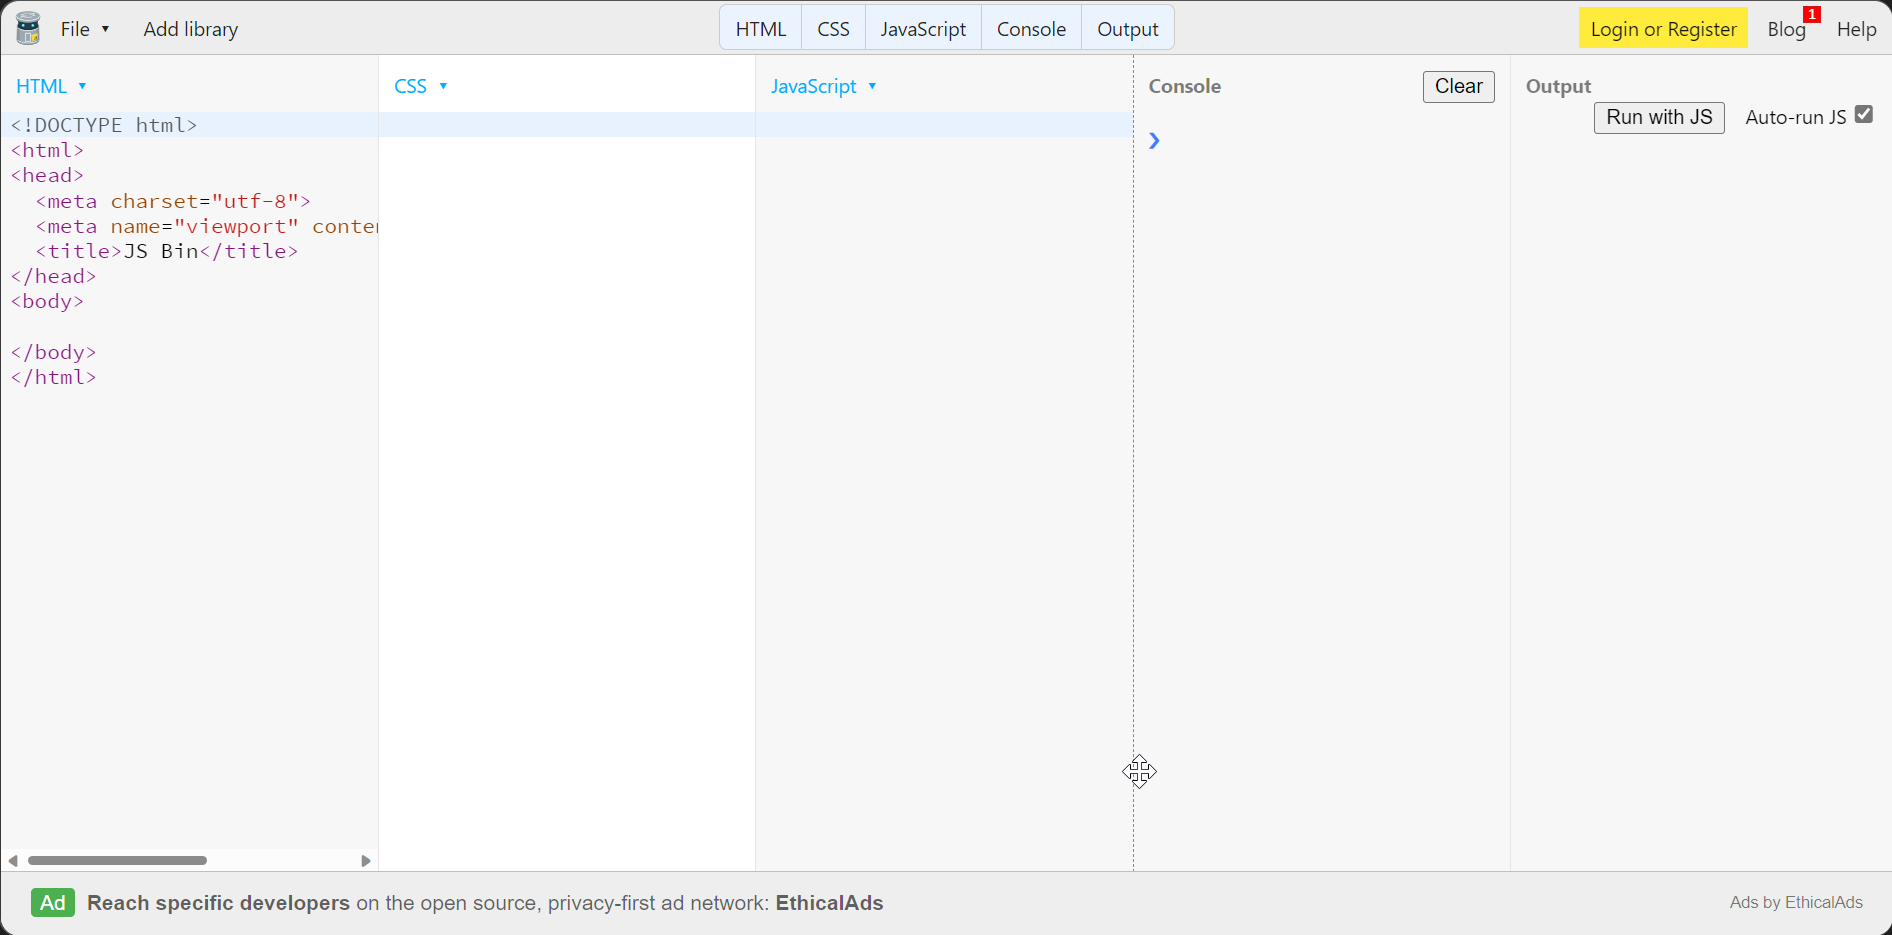
Task: Uncheck the Auto-run JS checkbox
Action: pos(1863,114)
